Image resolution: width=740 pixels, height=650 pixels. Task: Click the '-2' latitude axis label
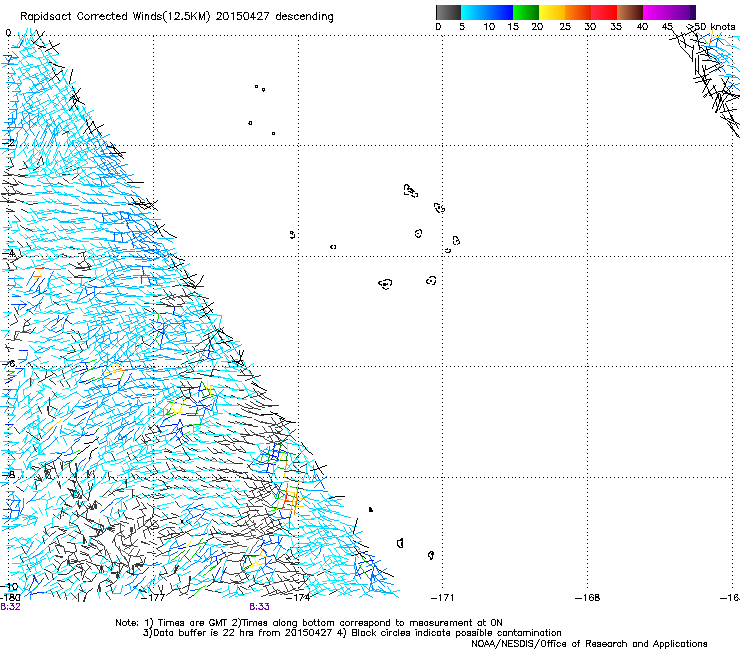[9, 142]
